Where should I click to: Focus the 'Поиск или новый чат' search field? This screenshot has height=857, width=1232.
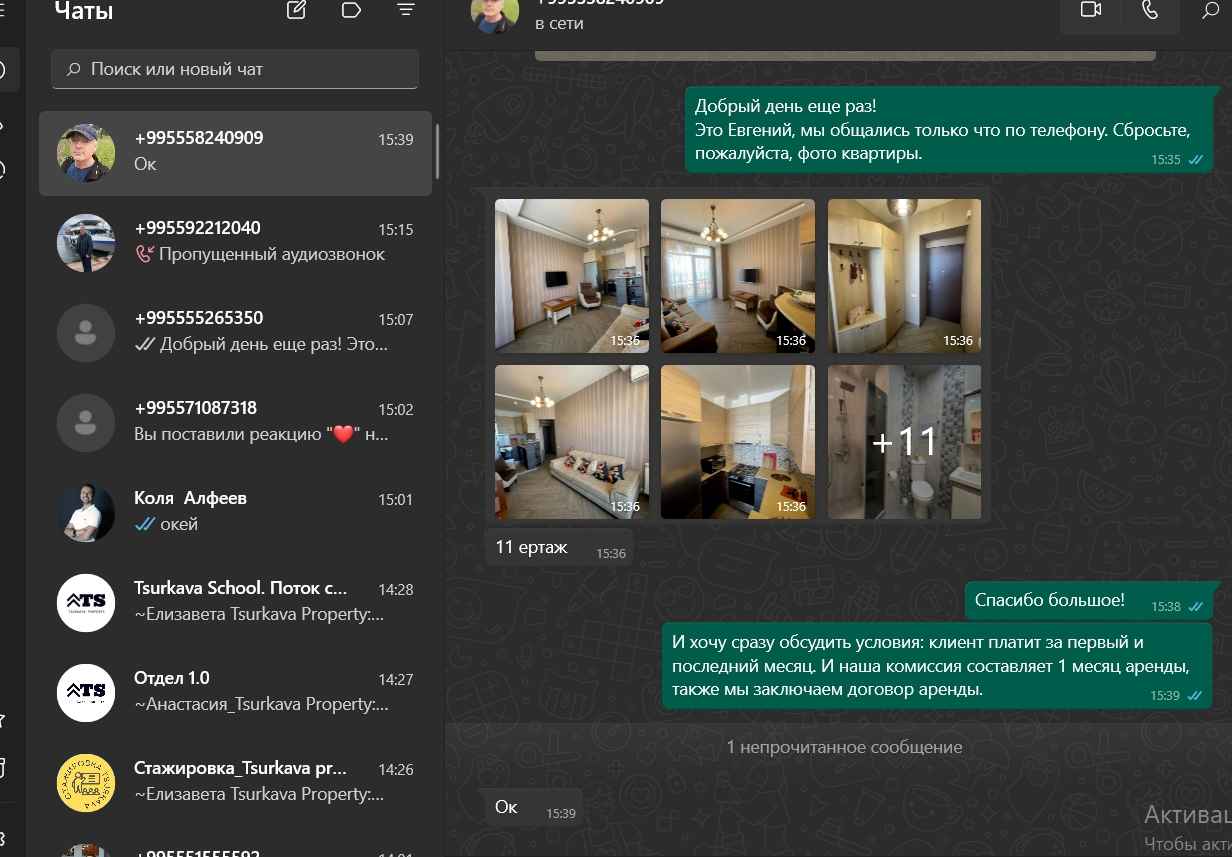click(x=235, y=70)
